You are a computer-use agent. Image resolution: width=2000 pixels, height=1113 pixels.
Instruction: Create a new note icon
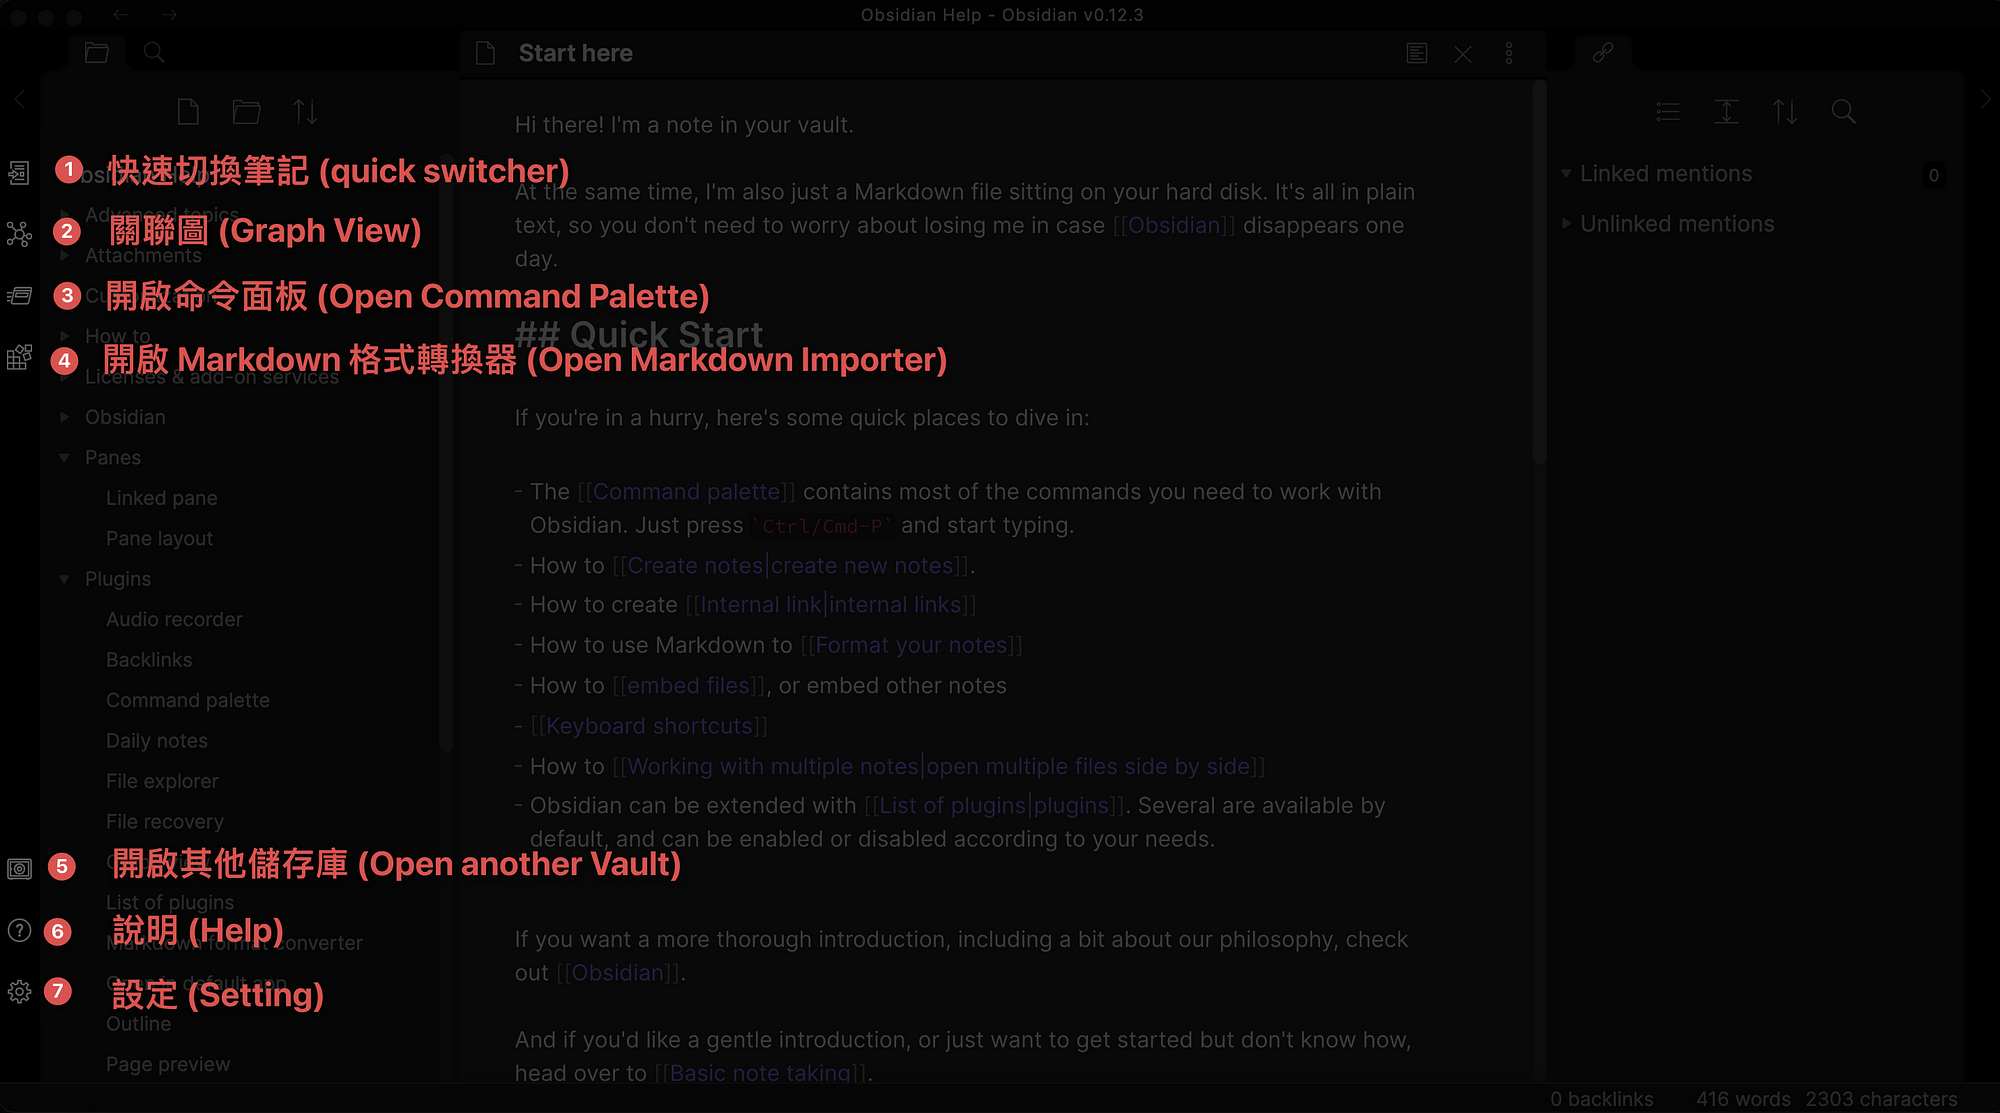tap(188, 111)
